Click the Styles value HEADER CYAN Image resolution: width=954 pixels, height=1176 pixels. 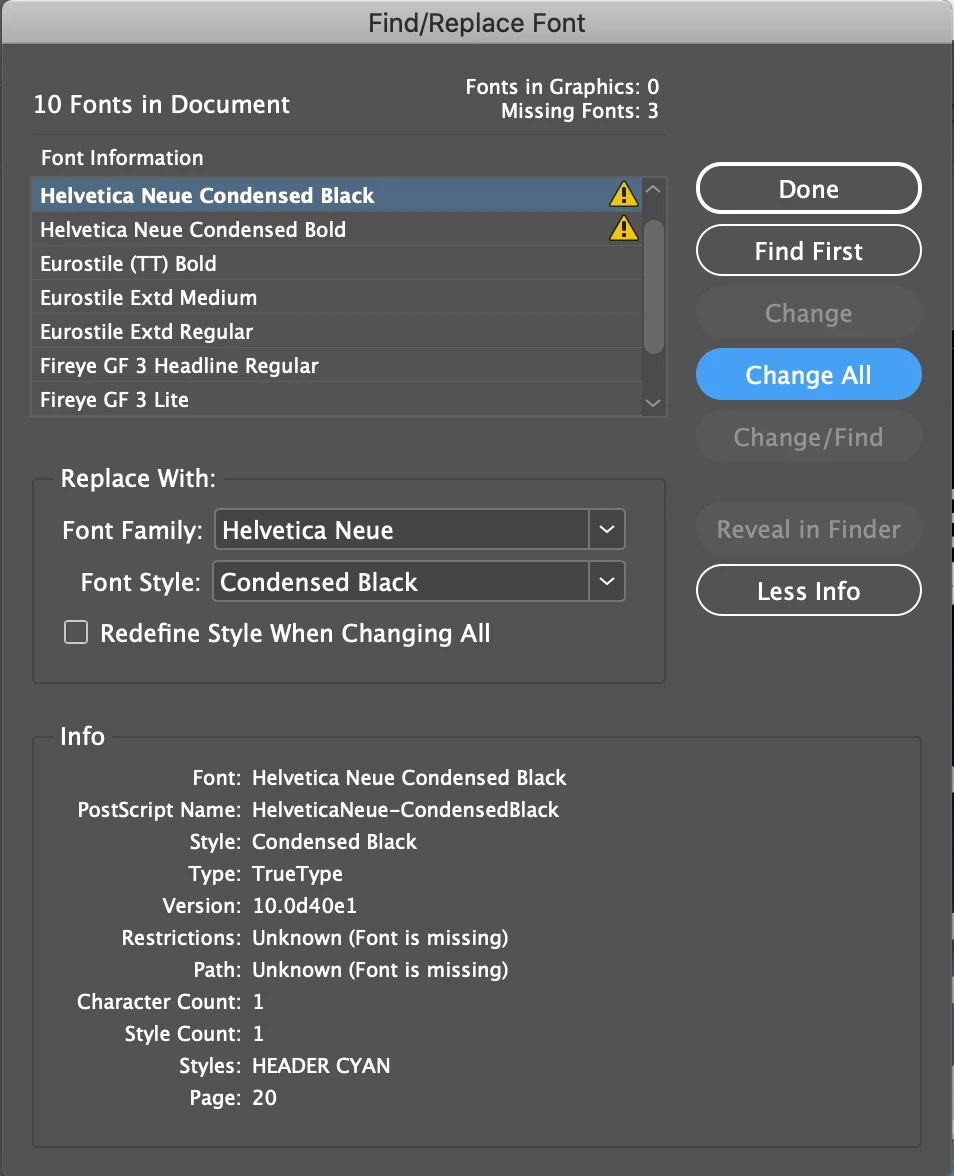(x=321, y=1065)
